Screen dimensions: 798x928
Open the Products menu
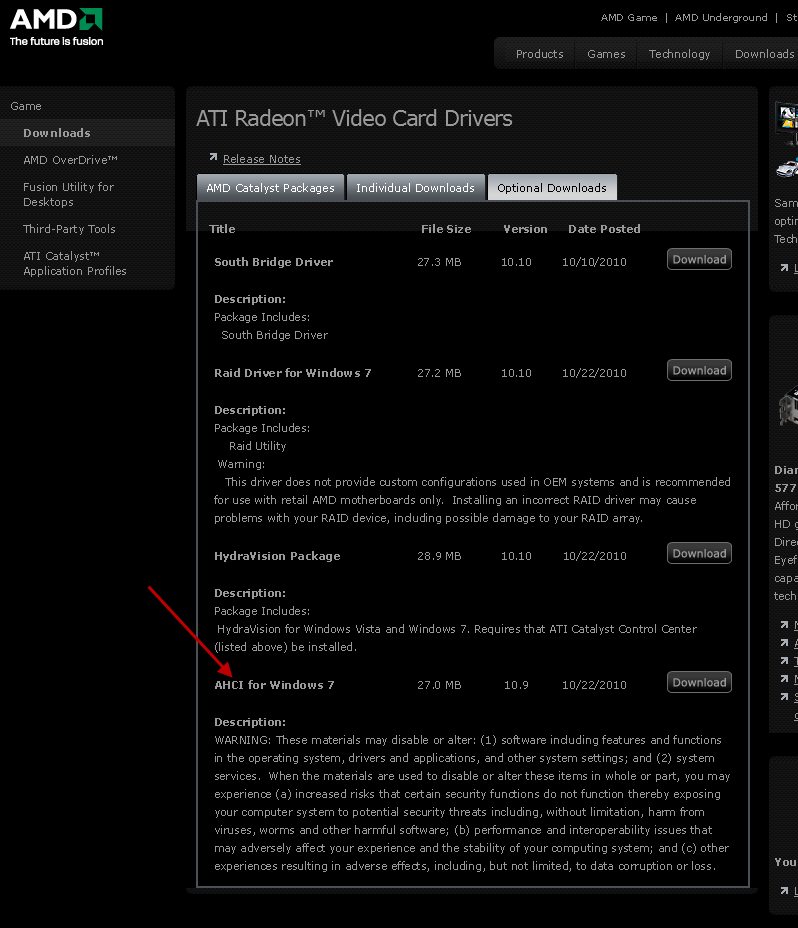539,54
